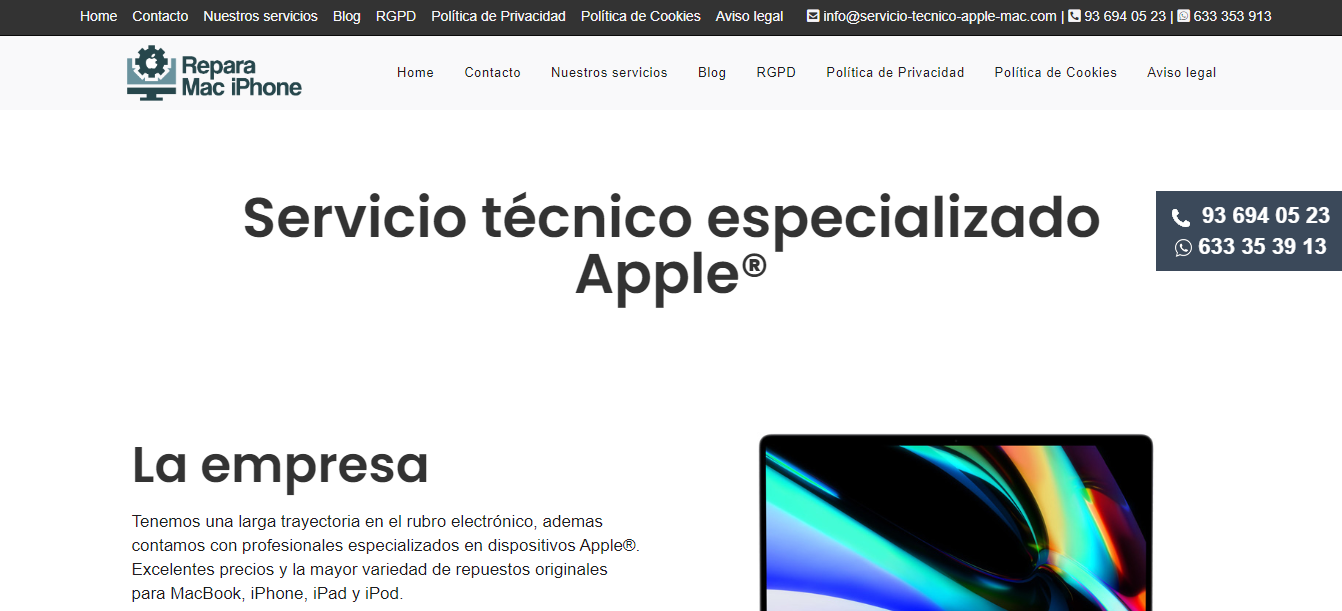Viewport: 1342px width, 611px height.
Task: Open Aviso legal in the top dark bar
Action: 750,16
